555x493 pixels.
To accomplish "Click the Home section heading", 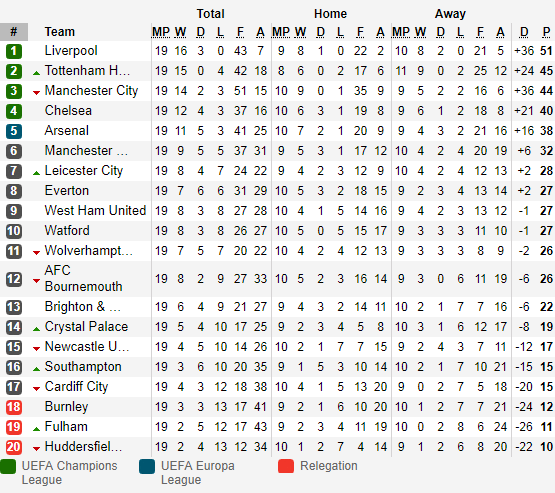I will click(330, 13).
